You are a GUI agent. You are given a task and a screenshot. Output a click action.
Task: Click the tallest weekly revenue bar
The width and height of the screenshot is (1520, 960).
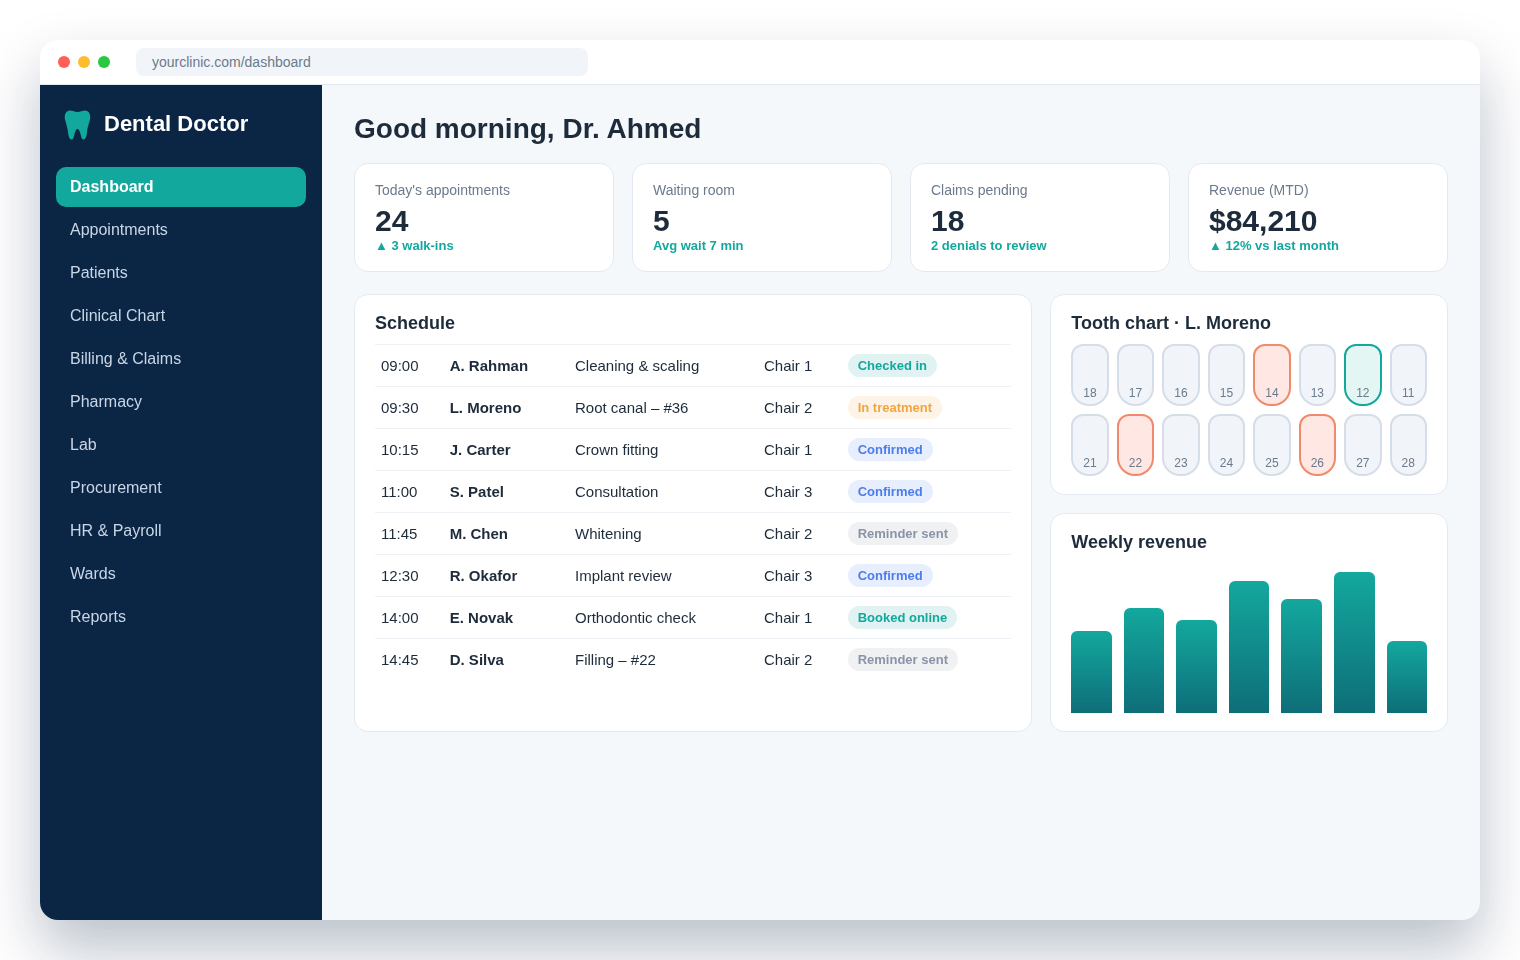click(x=1354, y=642)
